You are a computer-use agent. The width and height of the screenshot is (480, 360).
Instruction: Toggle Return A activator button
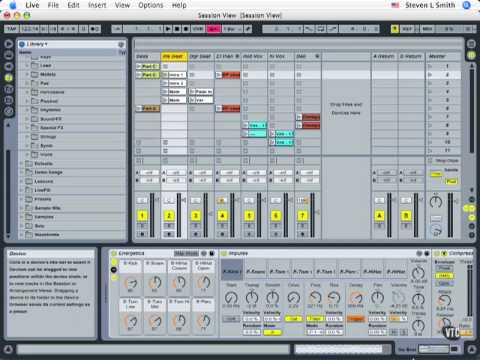pyautogui.click(x=379, y=216)
